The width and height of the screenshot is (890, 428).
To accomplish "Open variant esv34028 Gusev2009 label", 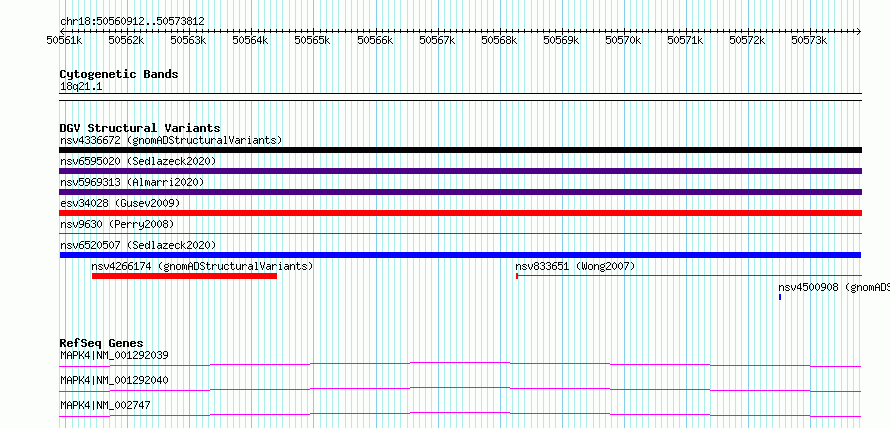I will coord(120,203).
